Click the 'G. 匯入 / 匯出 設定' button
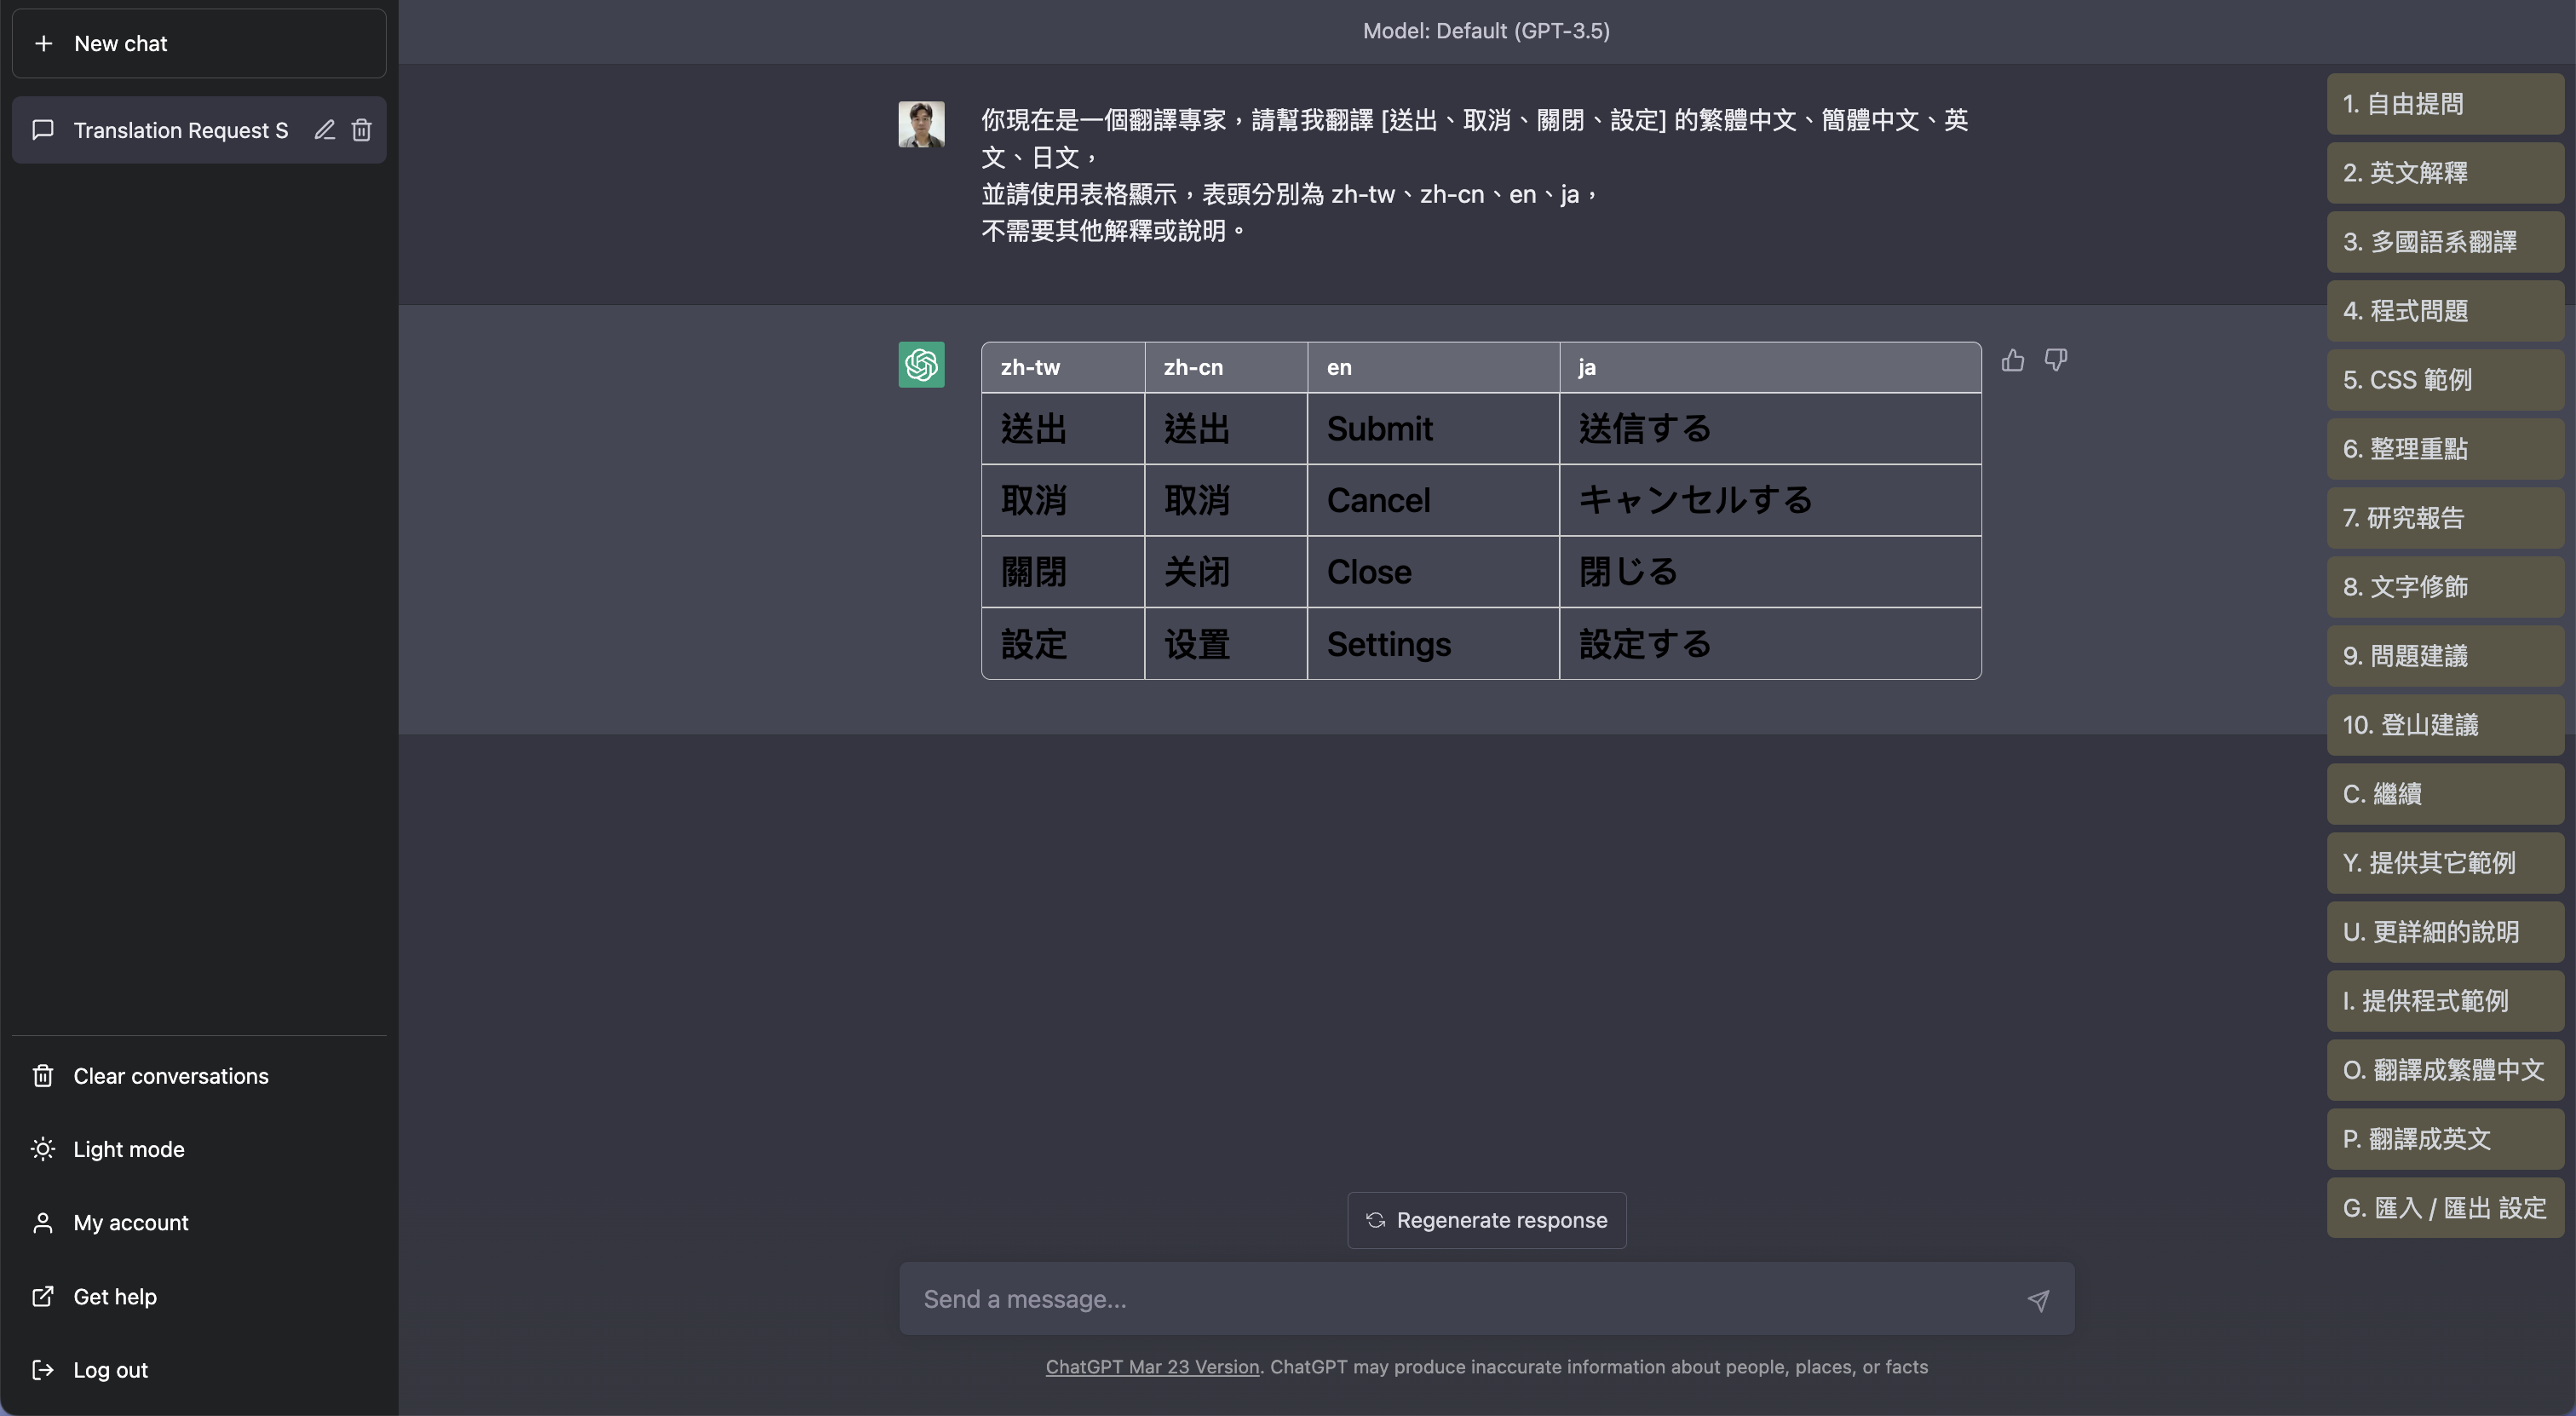This screenshot has height=1416, width=2576. [2444, 1208]
